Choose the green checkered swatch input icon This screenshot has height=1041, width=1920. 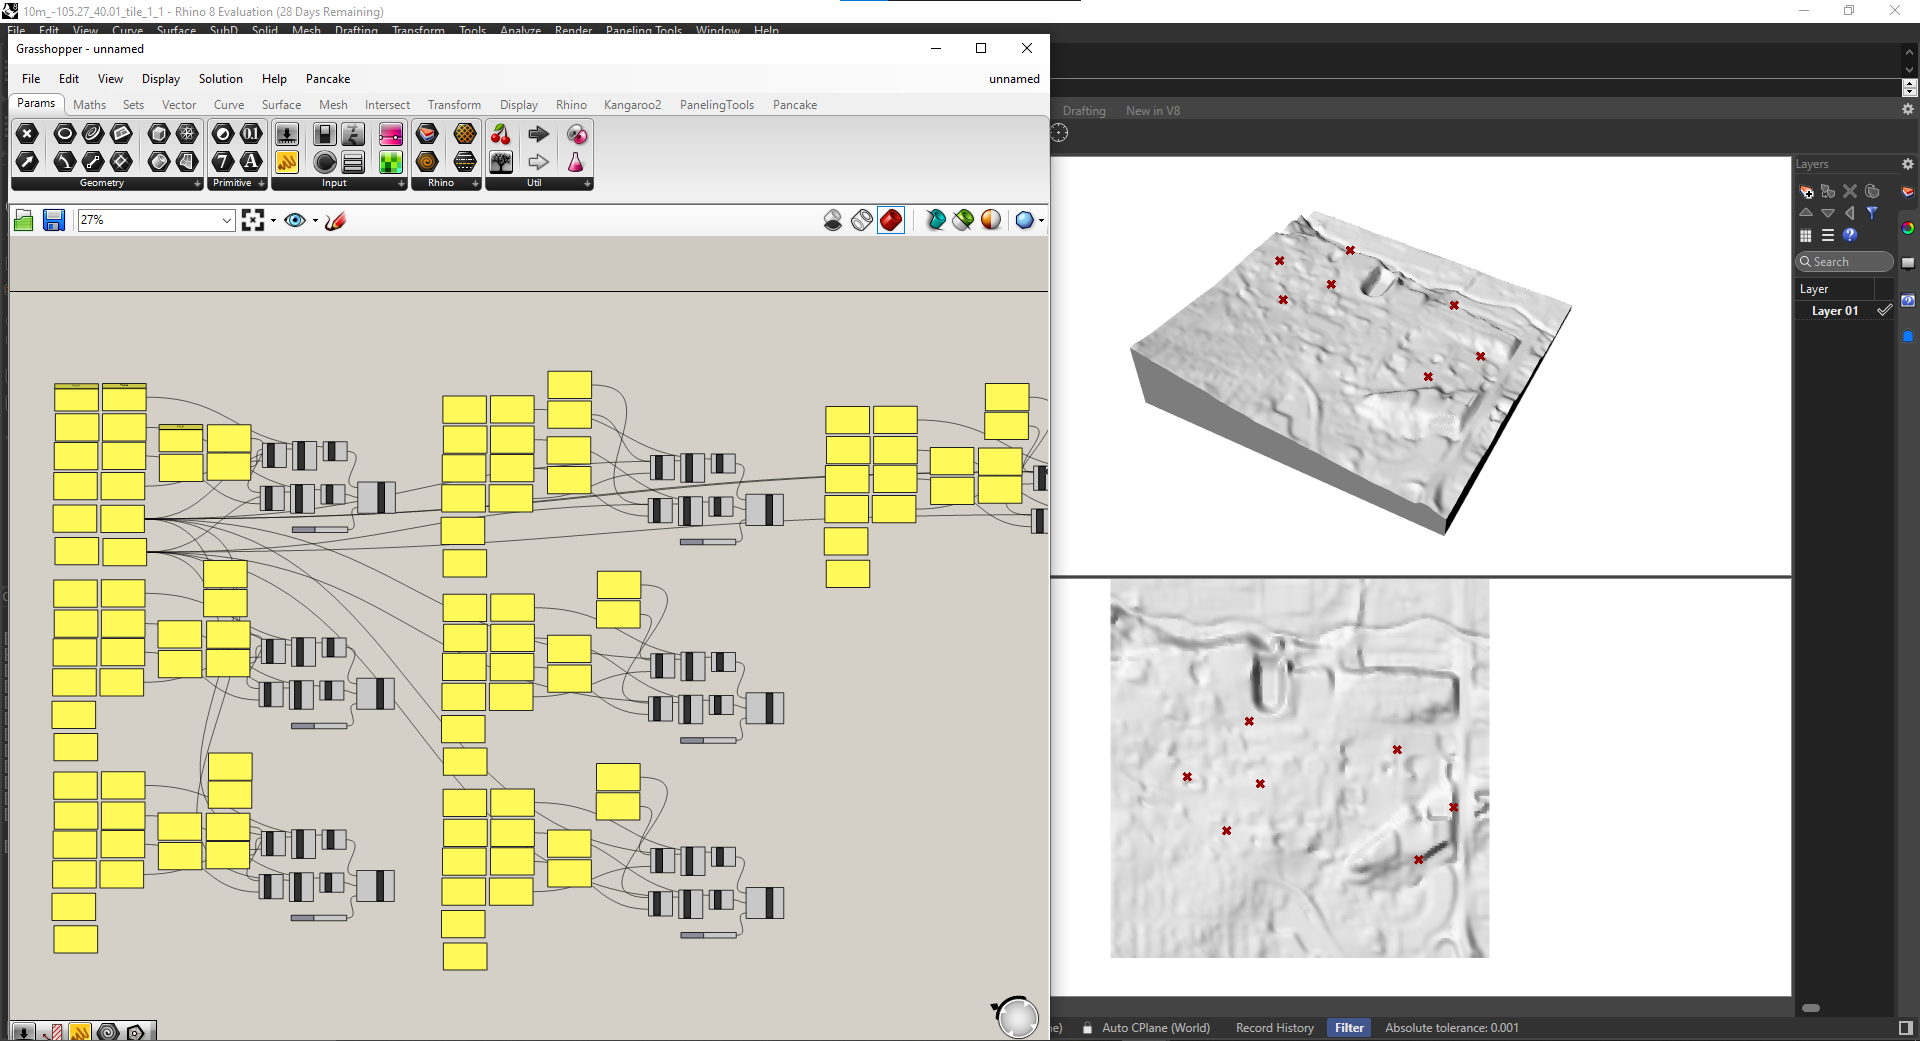[x=391, y=161]
